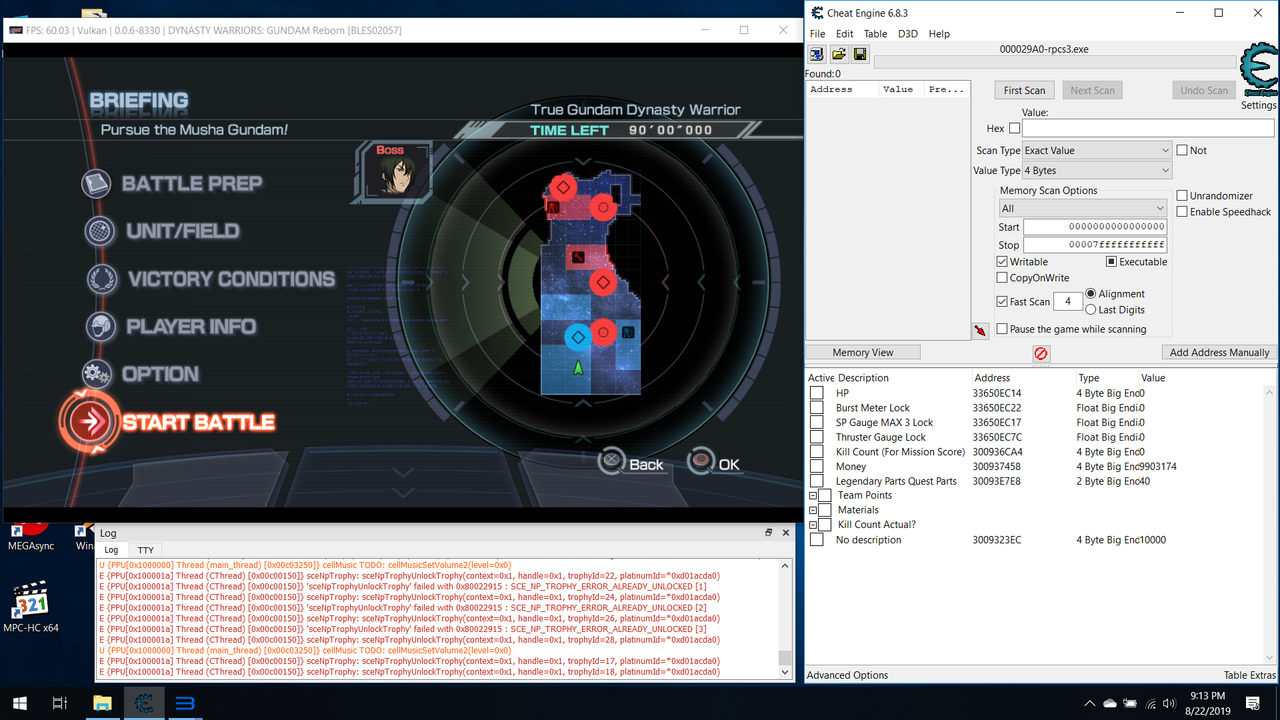Toggle the Fast Scan checkbox

point(1002,302)
